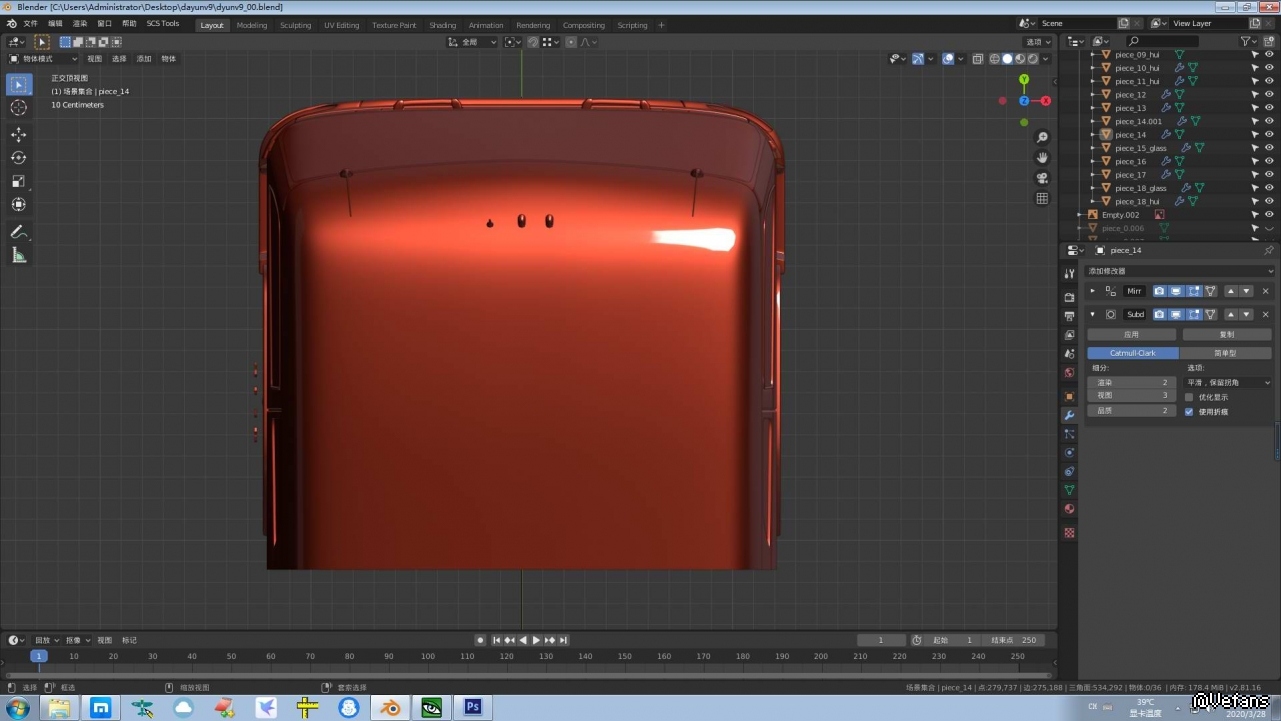
Task: Open the 渲染 menu in the top bar
Action: point(80,23)
